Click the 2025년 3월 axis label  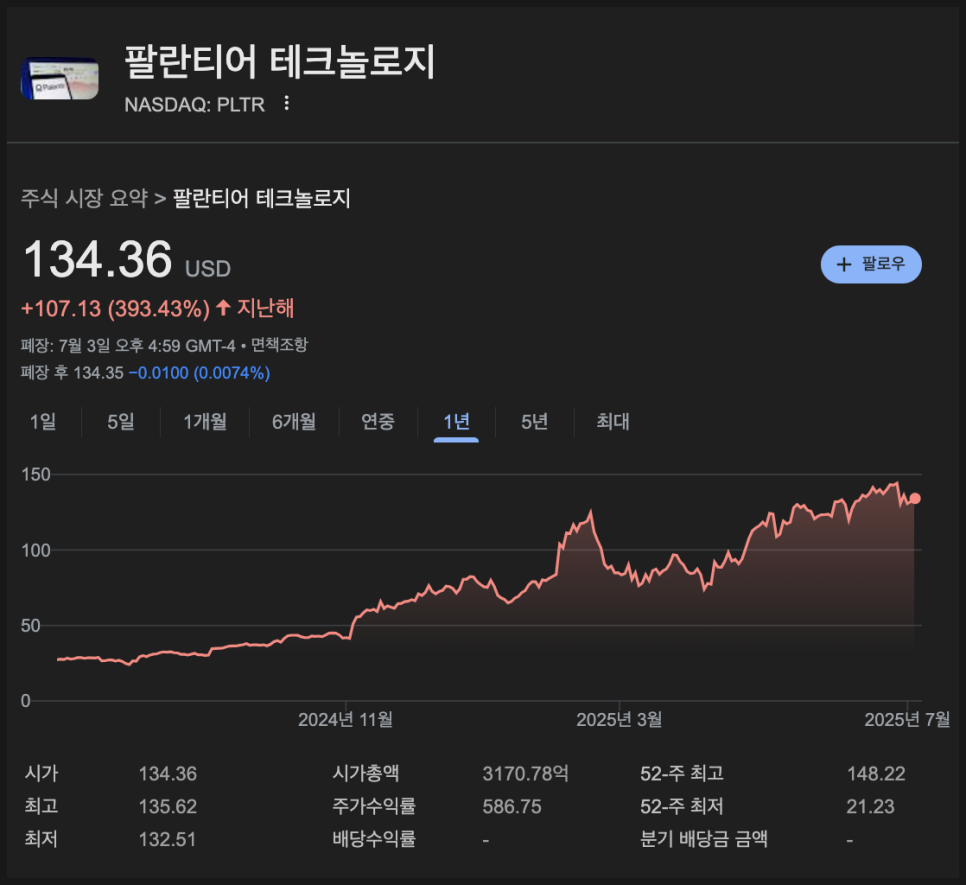pos(619,719)
